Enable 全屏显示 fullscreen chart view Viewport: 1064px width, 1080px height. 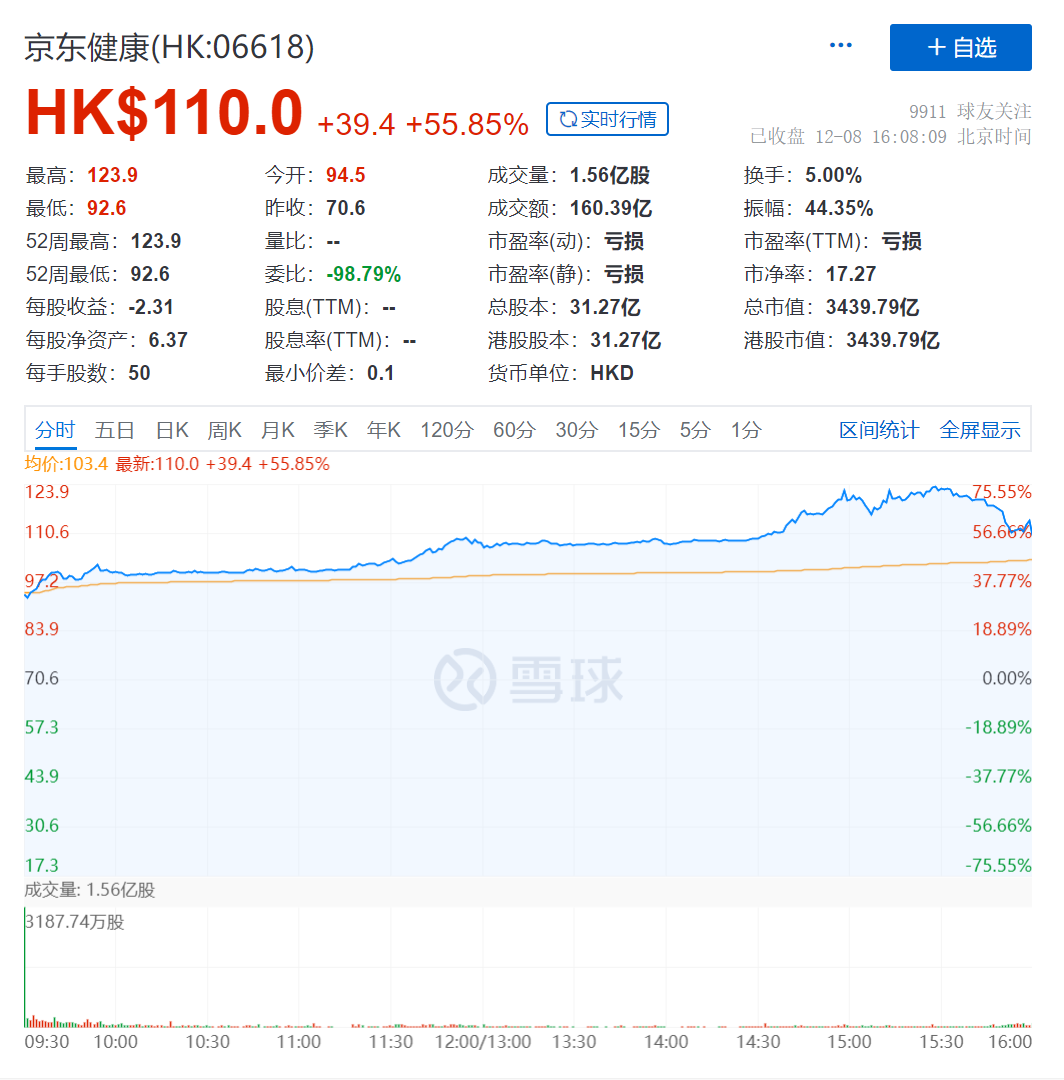[x=980, y=429]
